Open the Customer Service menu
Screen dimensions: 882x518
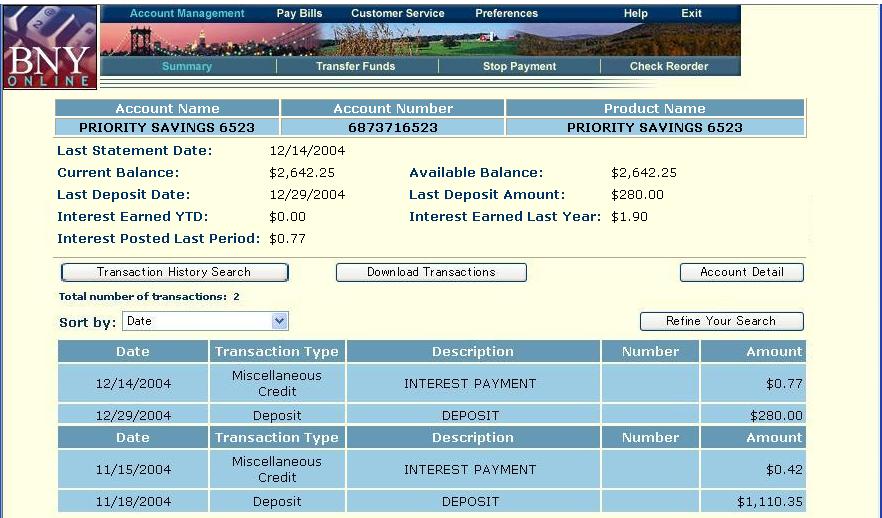[x=397, y=14]
